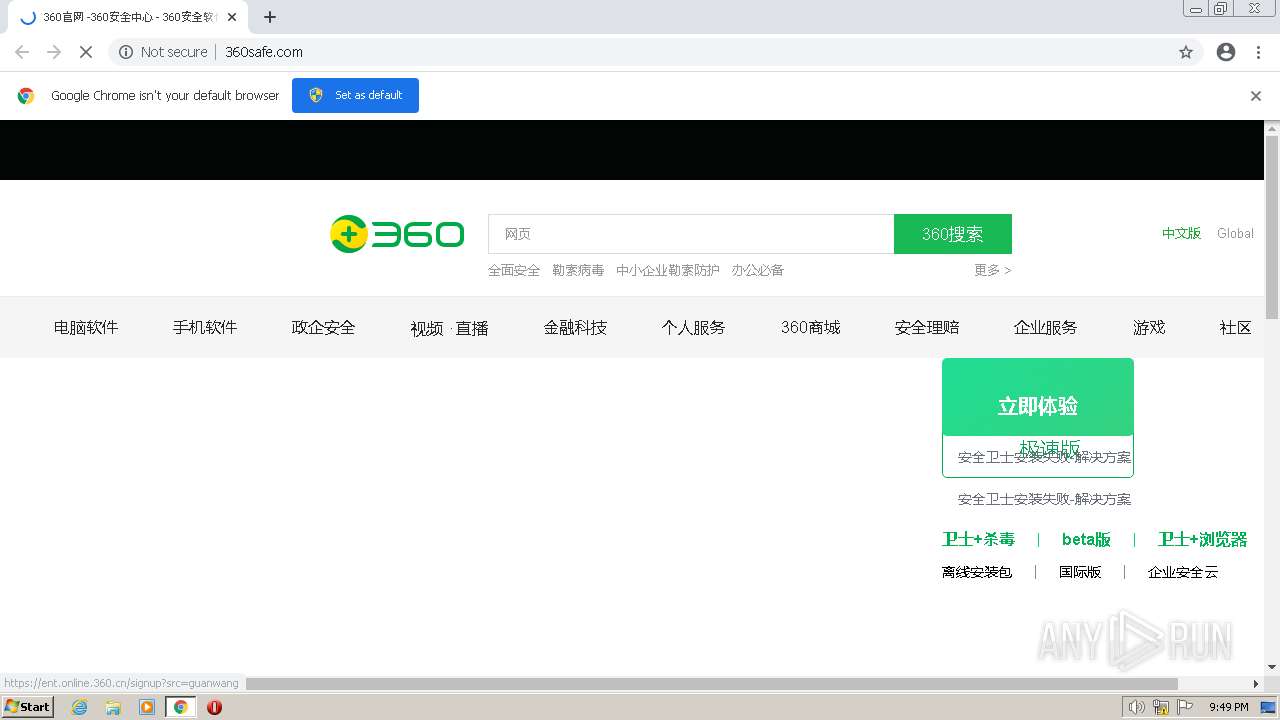
Task: Click the address bar URL 360safe.com
Action: pos(264,52)
